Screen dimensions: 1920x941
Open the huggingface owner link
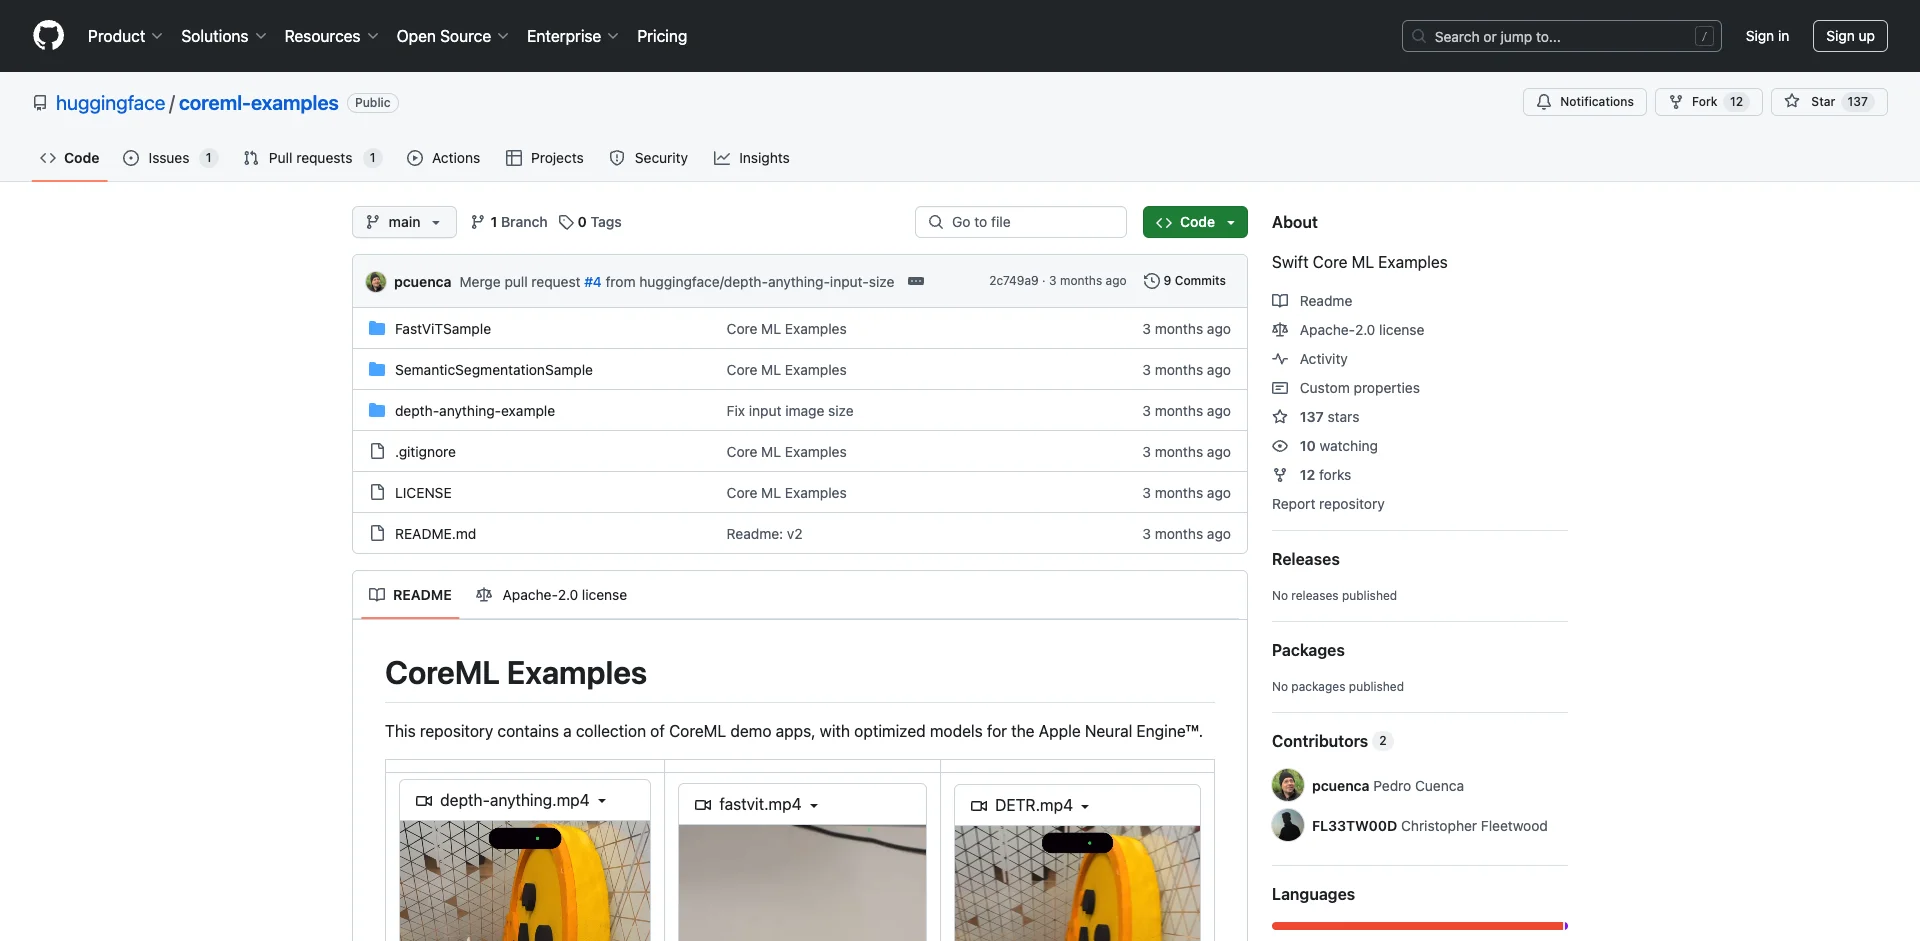[110, 103]
